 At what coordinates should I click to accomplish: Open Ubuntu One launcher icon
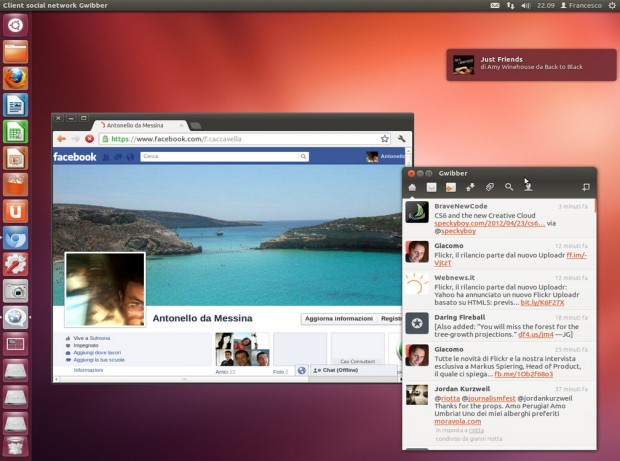(x=15, y=211)
